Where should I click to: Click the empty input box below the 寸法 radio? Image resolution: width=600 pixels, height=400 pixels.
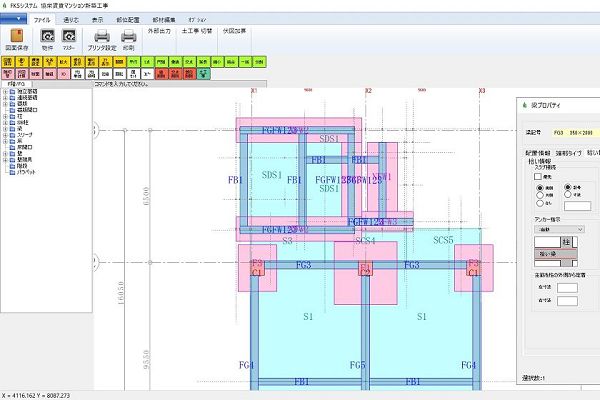(577, 206)
